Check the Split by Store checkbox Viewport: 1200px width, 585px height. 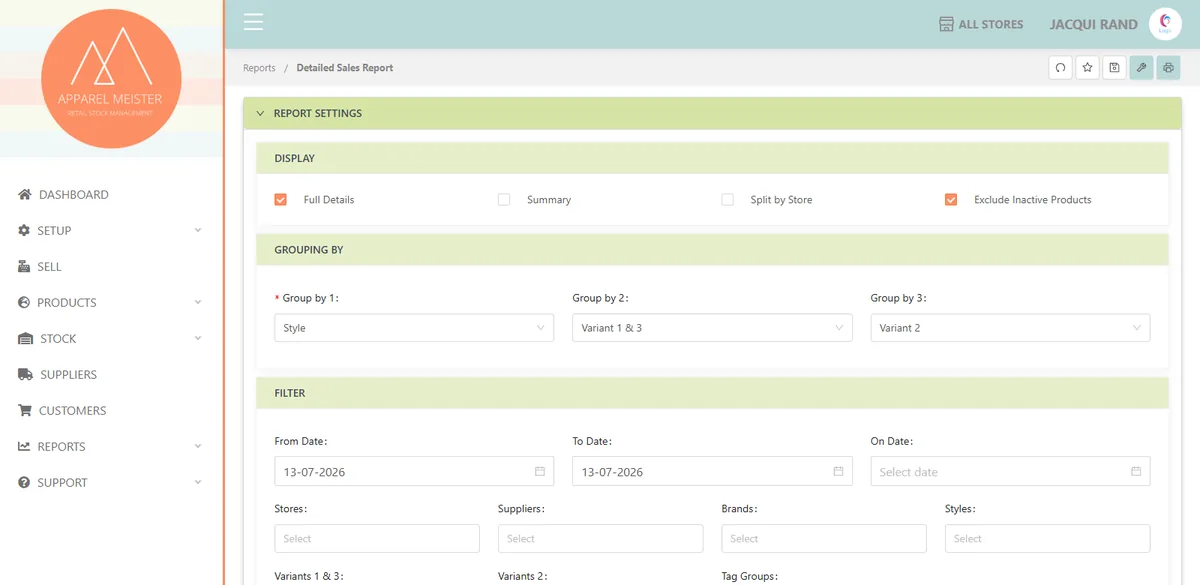coord(727,200)
